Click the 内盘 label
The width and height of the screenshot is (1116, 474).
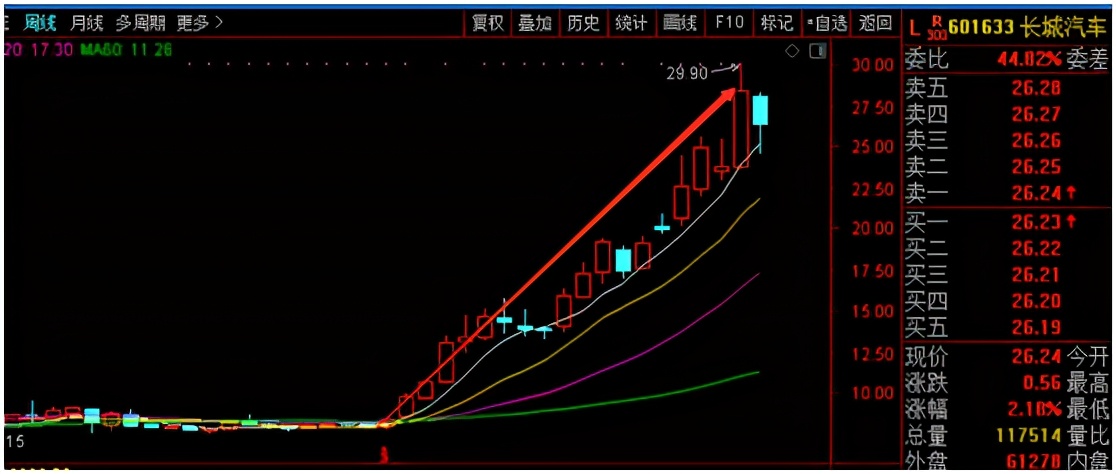1088,461
